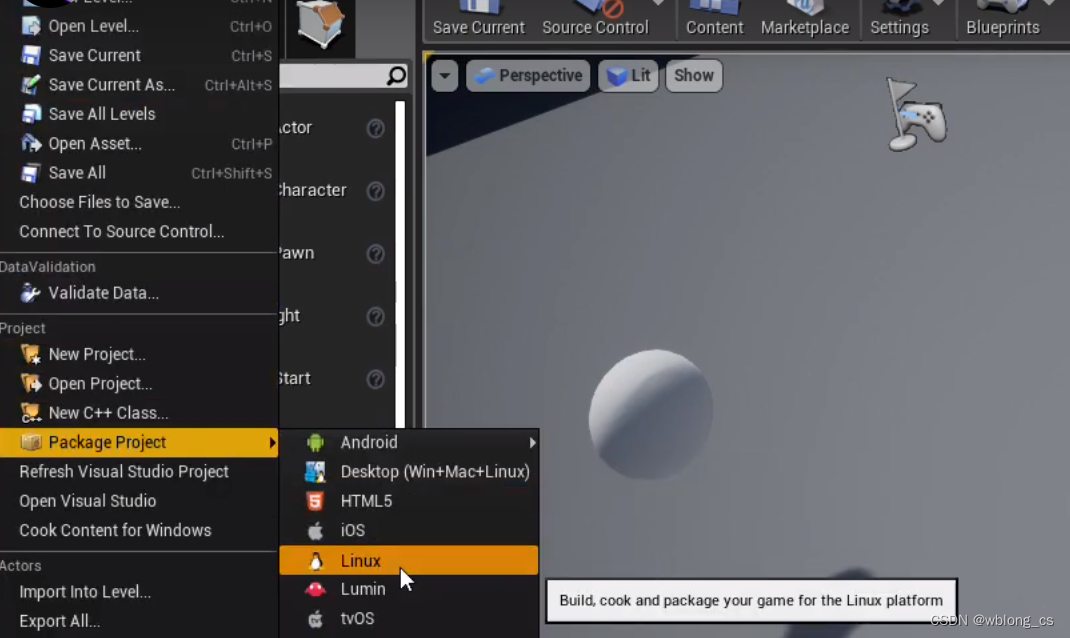Click the Linux penguin icon

(315, 560)
